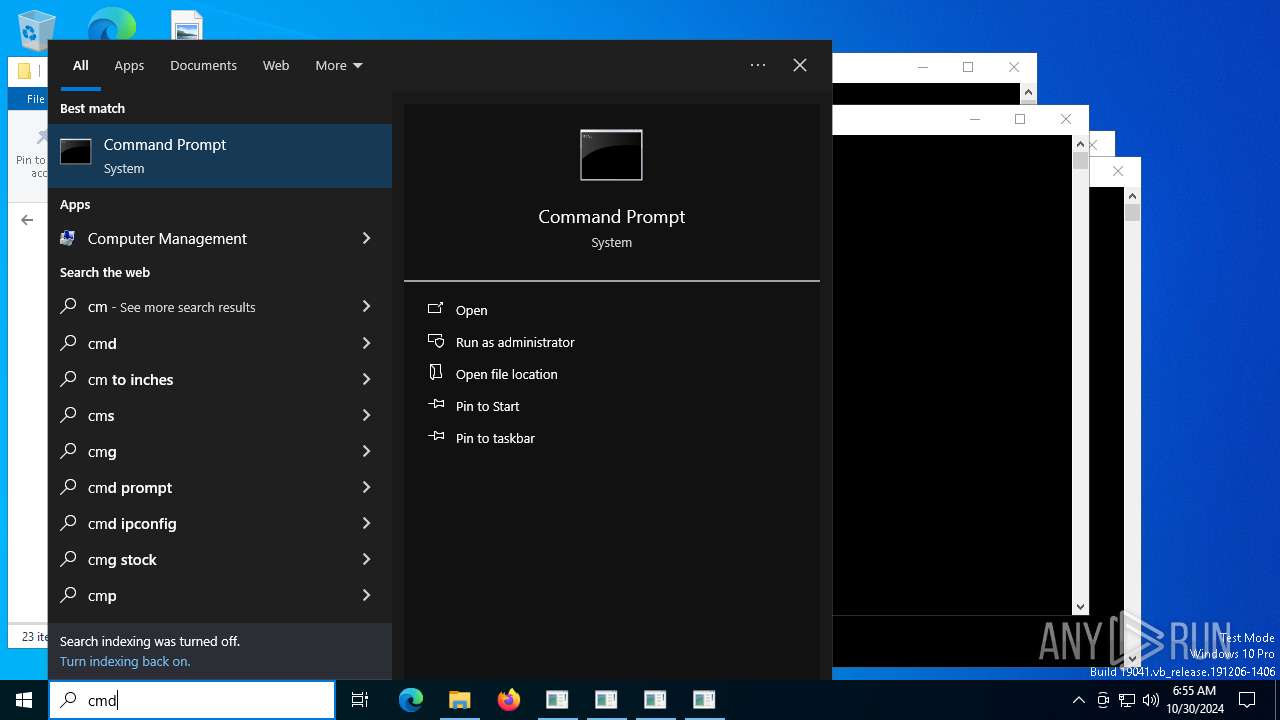1280x720 pixels.
Task: Expand the More filter dropdown
Action: point(339,65)
